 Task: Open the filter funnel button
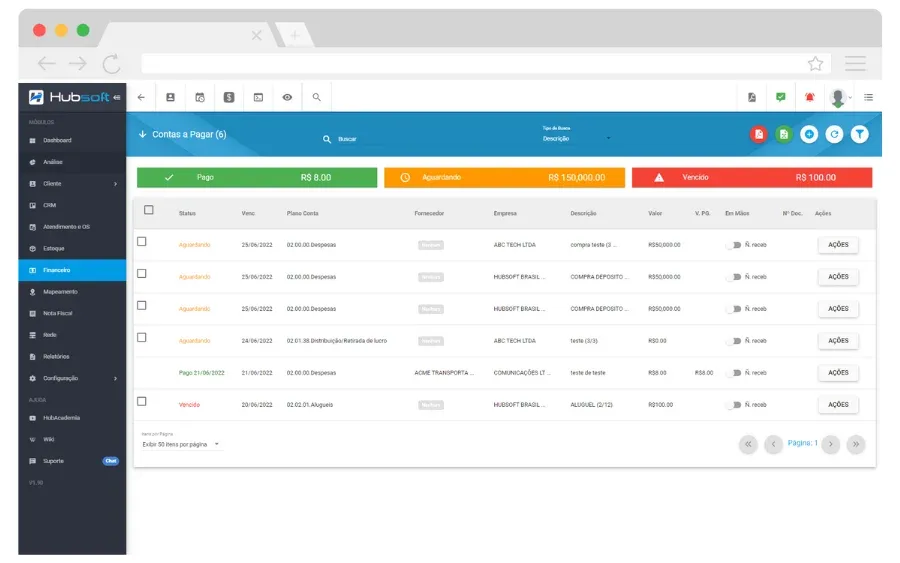(860, 134)
